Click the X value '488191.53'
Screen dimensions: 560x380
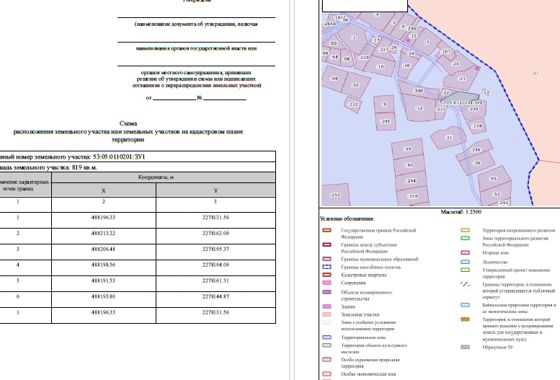[x=104, y=281]
